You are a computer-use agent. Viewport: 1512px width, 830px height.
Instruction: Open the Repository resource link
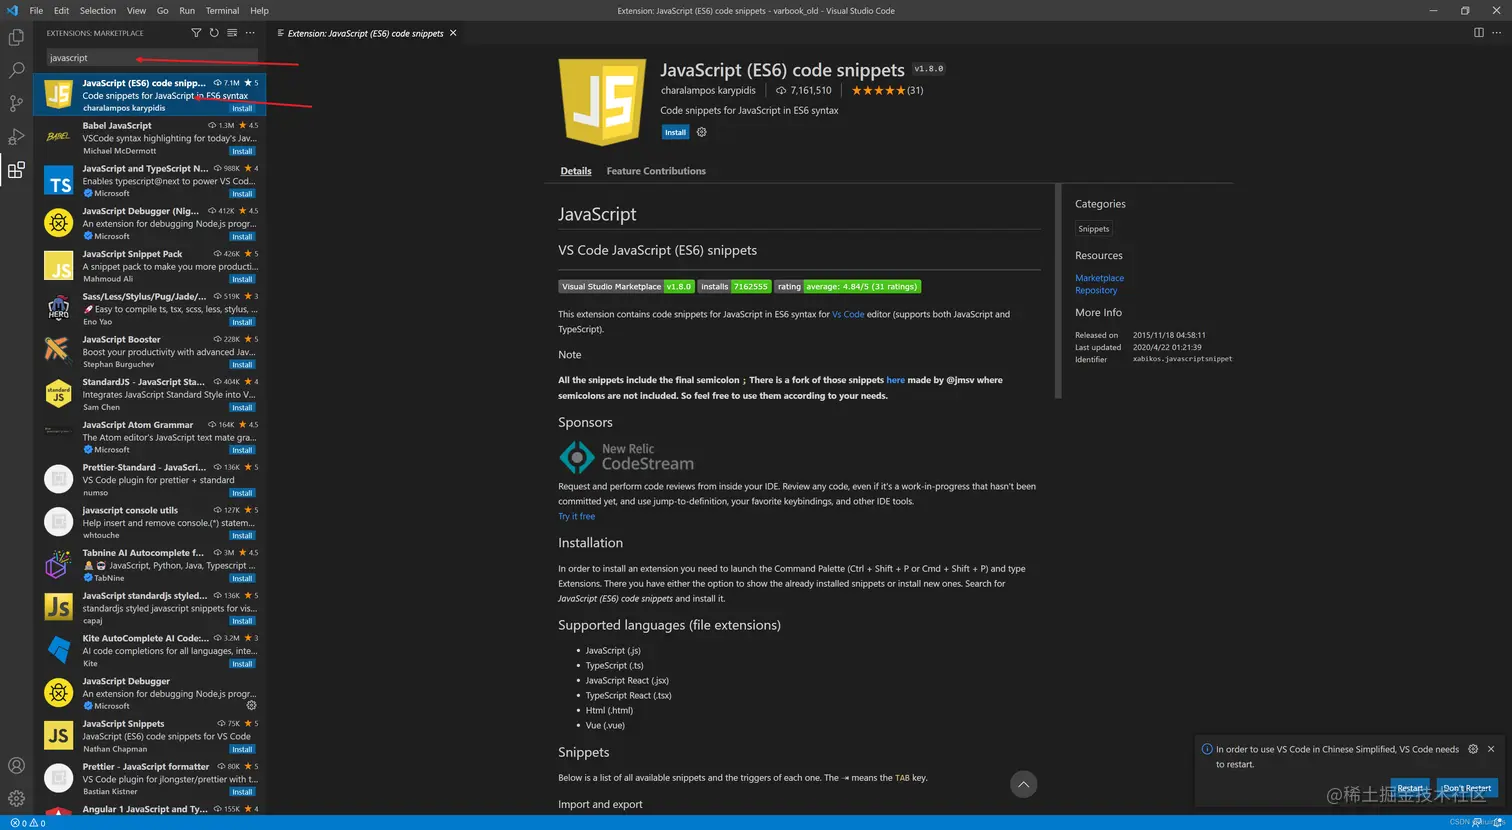point(1096,290)
